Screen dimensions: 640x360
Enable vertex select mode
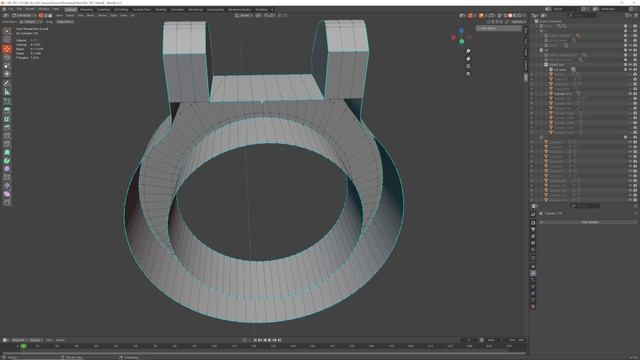coord(41,16)
